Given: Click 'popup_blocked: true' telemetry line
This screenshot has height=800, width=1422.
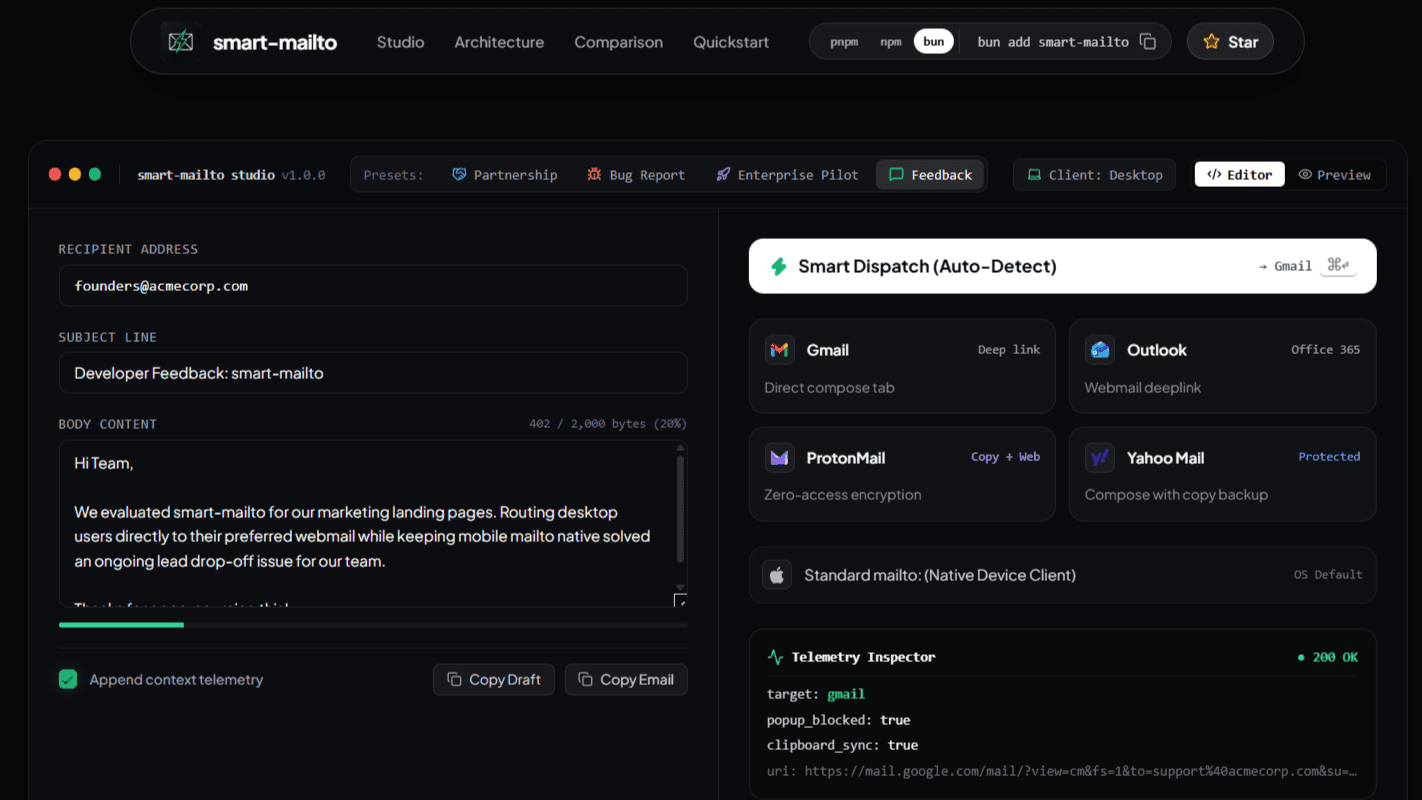Looking at the screenshot, I should click(838, 720).
